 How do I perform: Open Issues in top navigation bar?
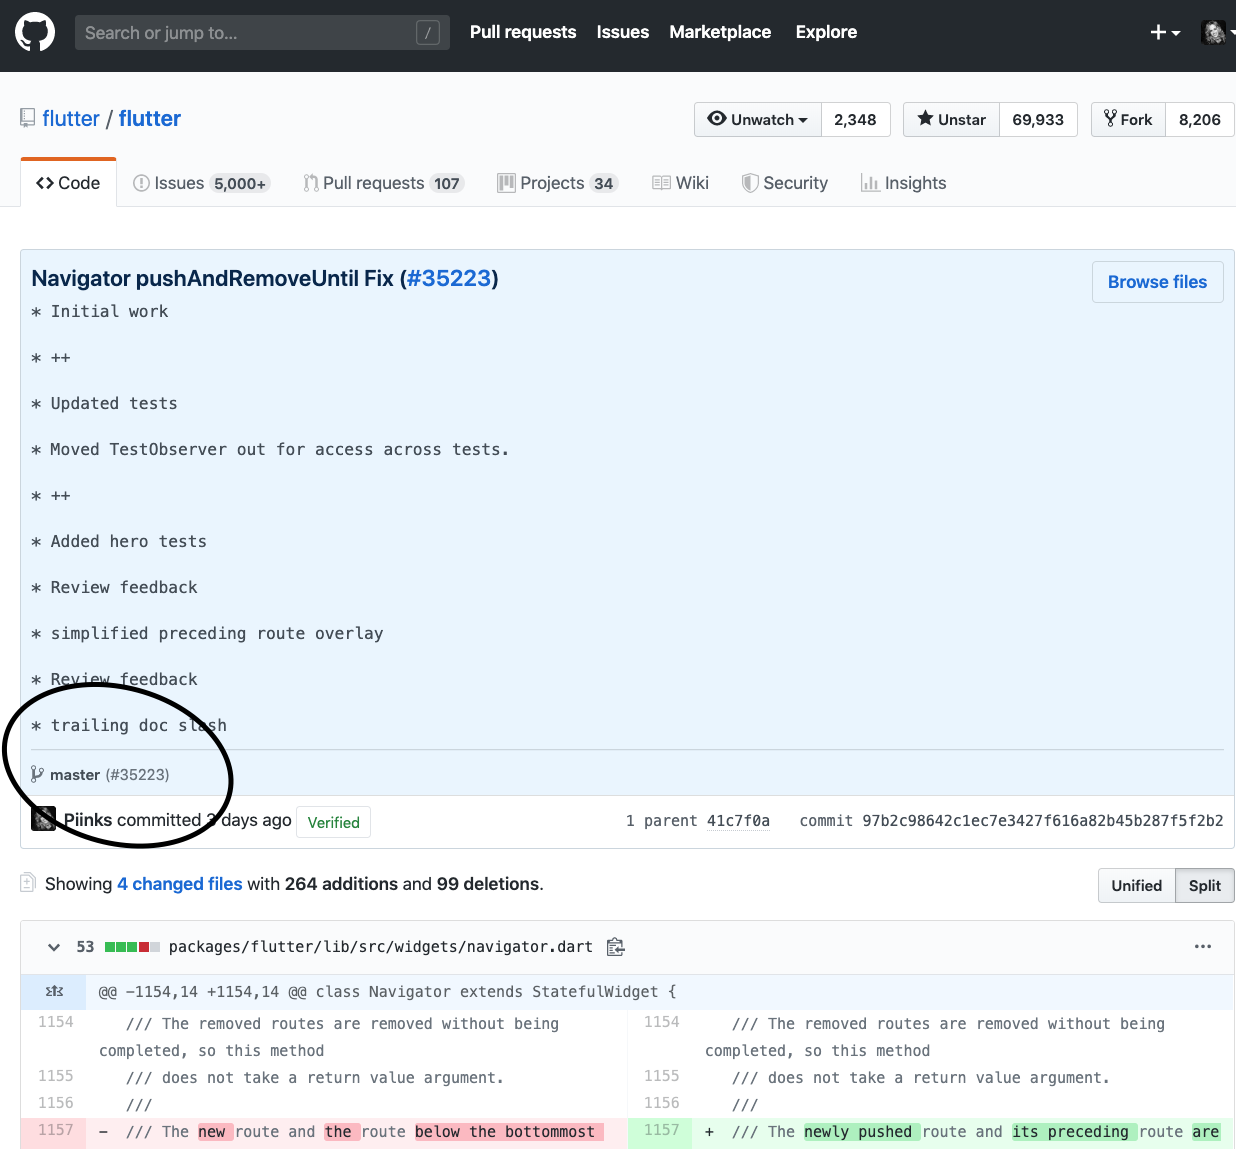(623, 32)
